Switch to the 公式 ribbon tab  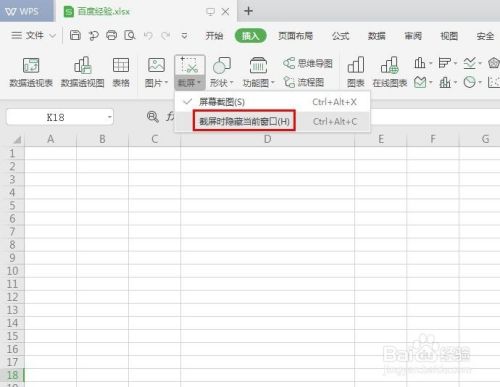[341, 36]
